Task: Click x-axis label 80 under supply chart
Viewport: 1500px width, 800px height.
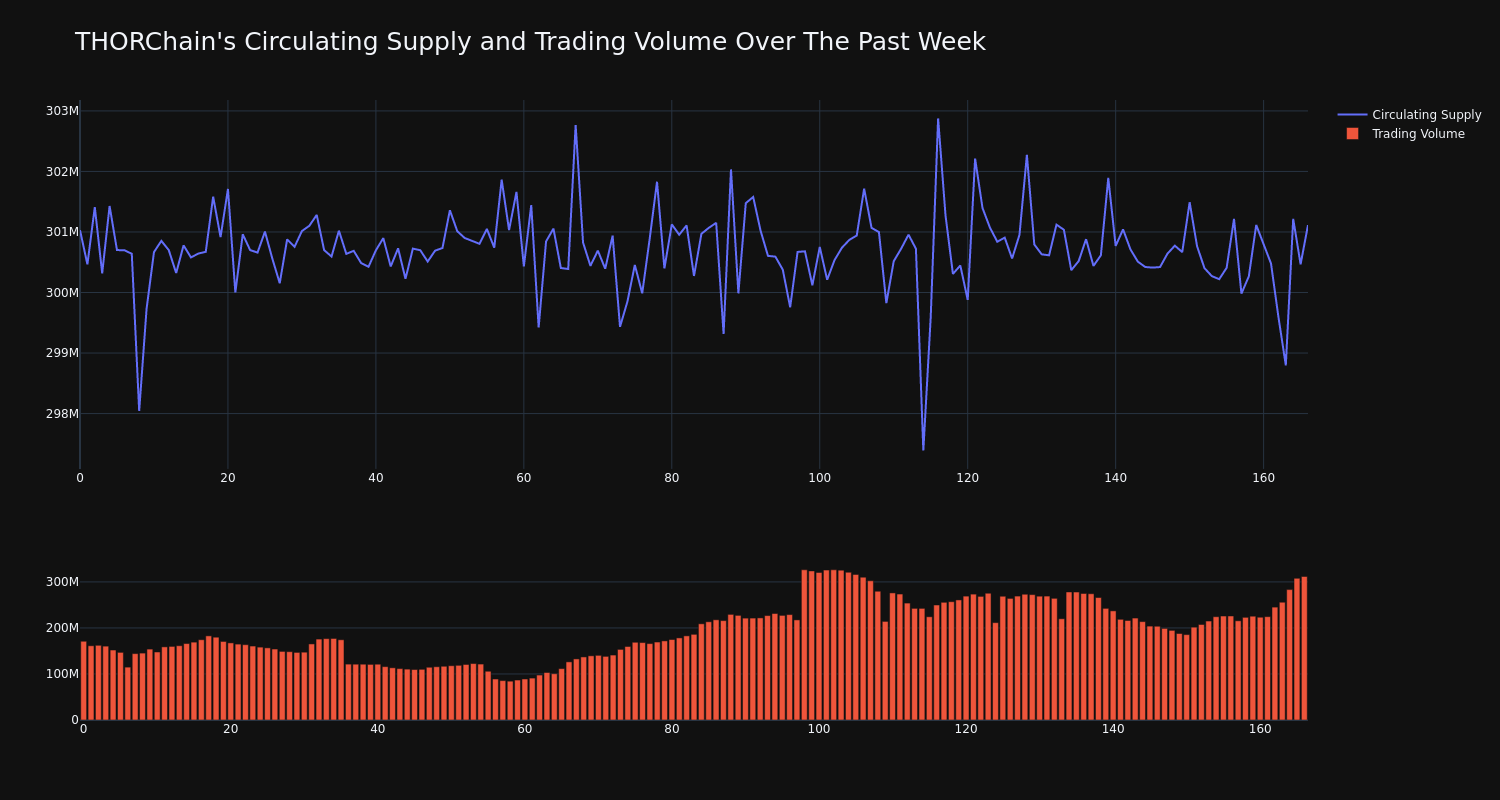Action: click(672, 478)
